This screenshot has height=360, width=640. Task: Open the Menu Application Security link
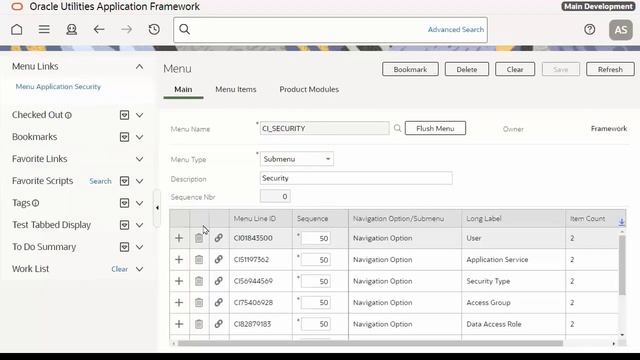(58, 87)
